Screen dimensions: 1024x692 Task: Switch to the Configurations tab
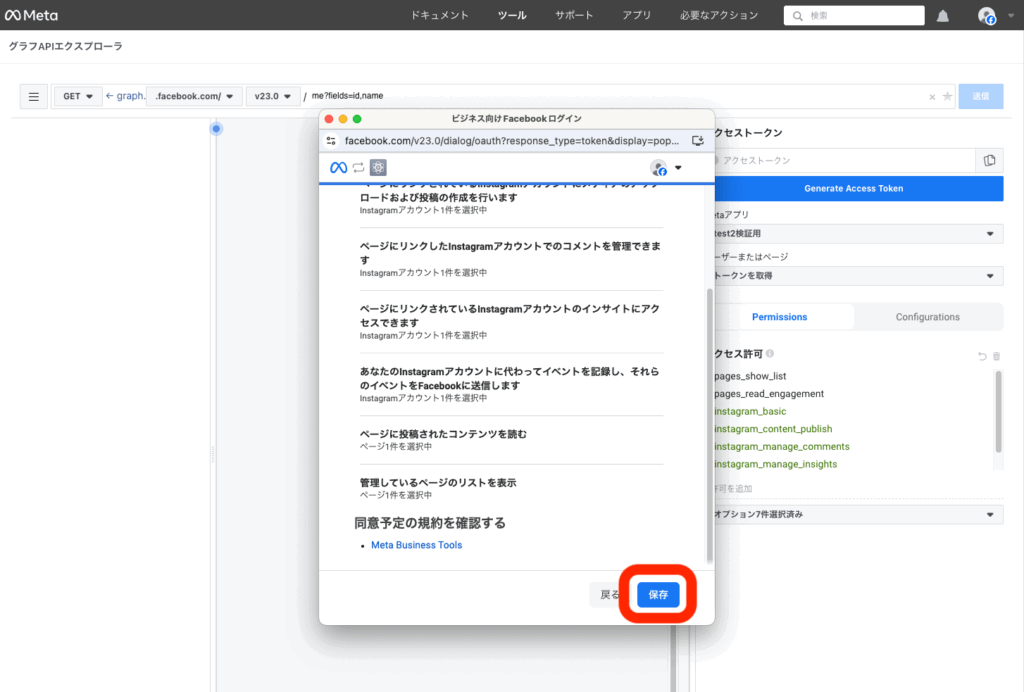(927, 317)
